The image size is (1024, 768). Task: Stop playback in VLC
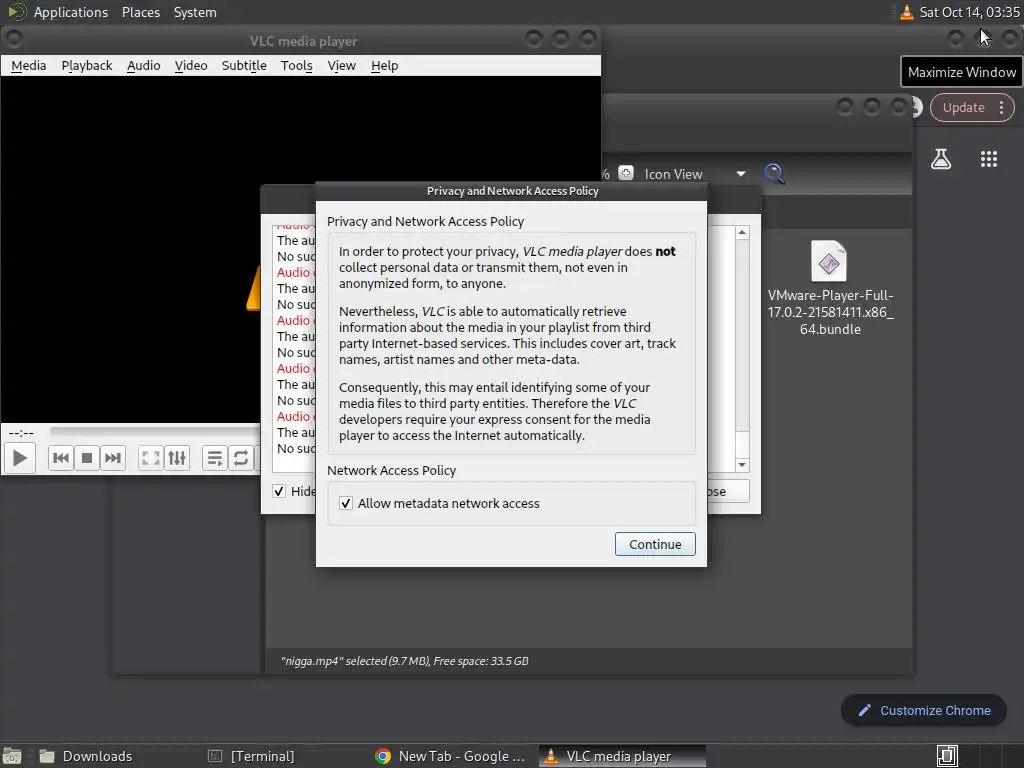(86, 458)
